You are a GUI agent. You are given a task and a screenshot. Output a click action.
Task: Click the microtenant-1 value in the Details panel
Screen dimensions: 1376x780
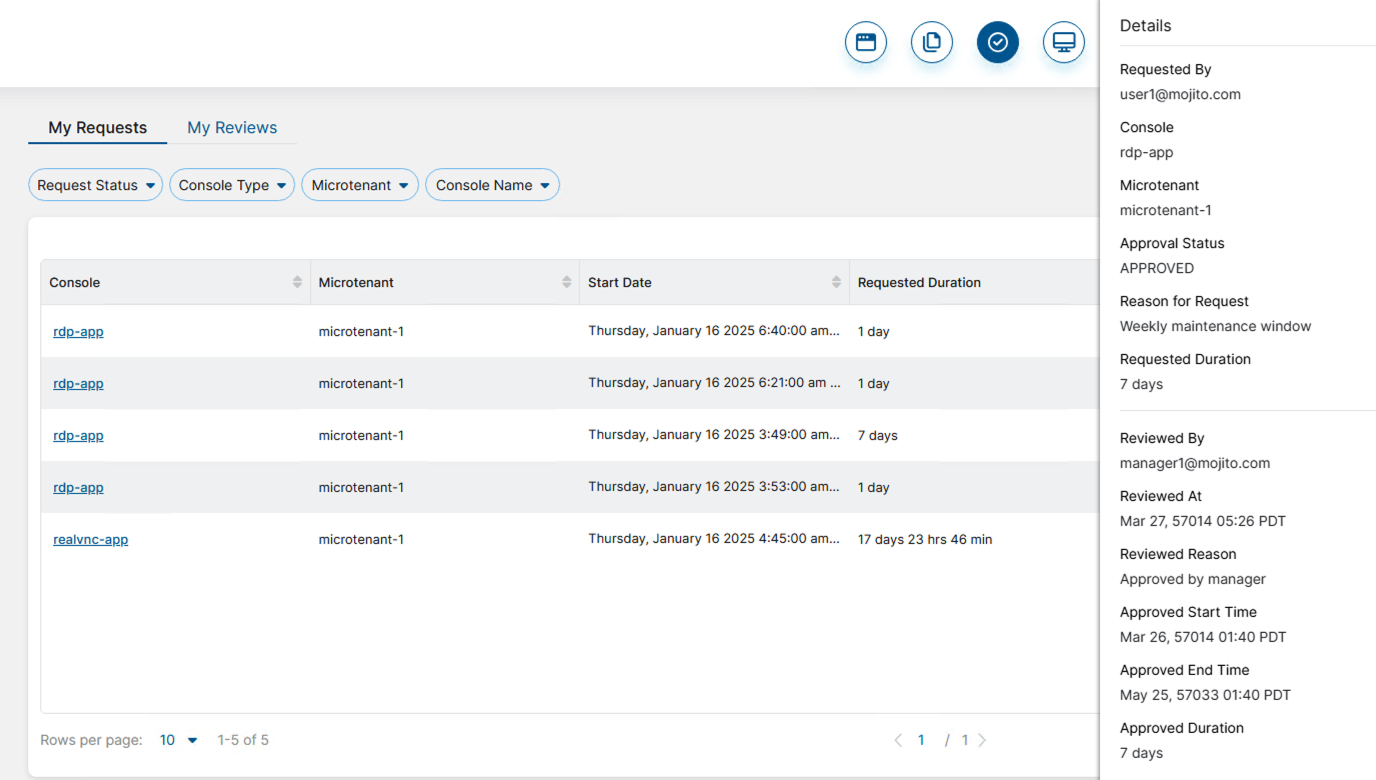[x=1166, y=211]
